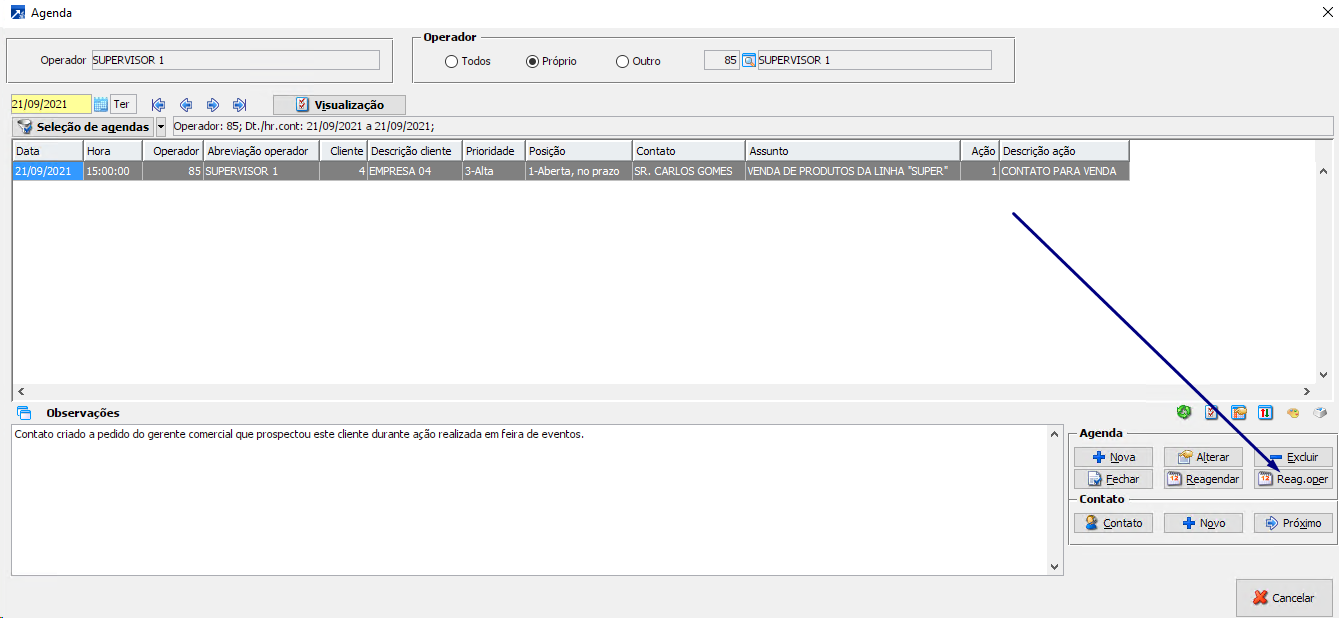The height and width of the screenshot is (618, 1339).
Task: Sort by the Hora column header
Action: tap(113, 151)
